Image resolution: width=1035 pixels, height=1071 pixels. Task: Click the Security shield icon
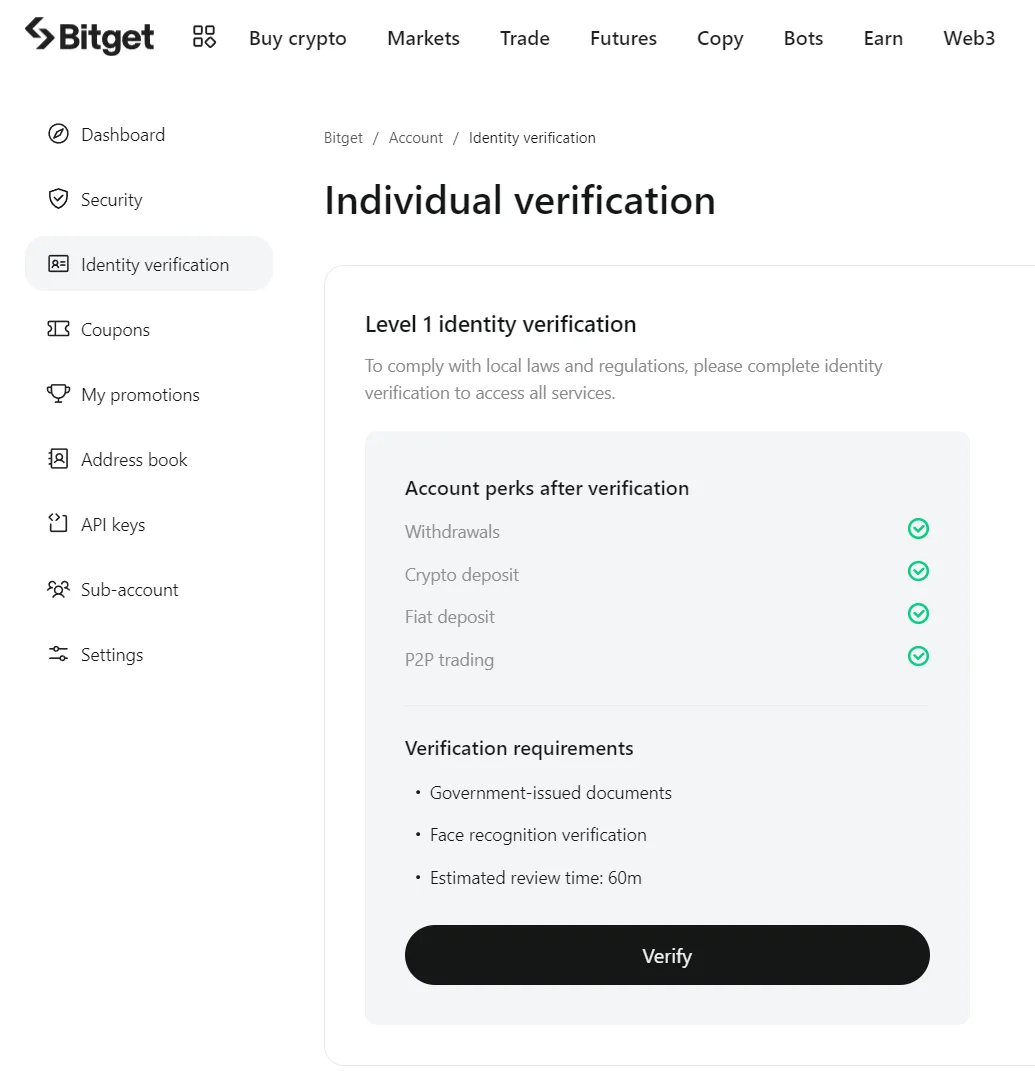(x=58, y=199)
